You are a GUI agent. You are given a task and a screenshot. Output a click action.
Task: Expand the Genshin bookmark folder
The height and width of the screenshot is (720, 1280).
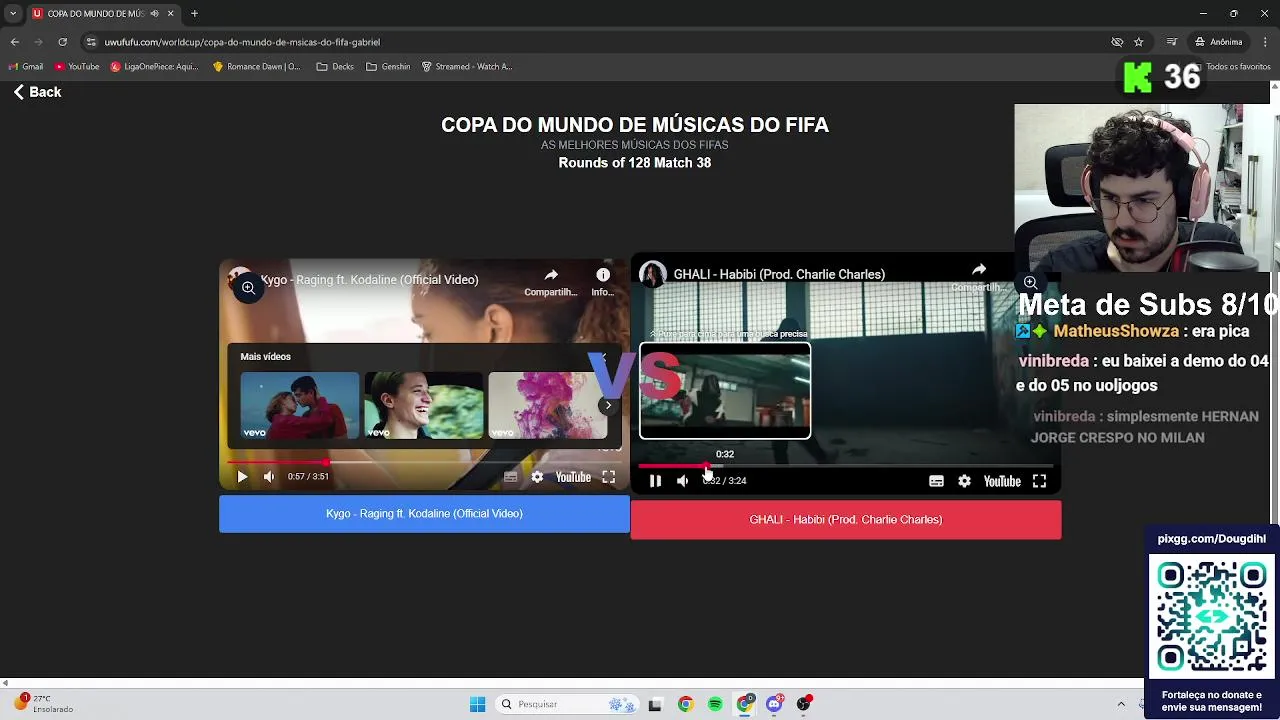(388, 67)
